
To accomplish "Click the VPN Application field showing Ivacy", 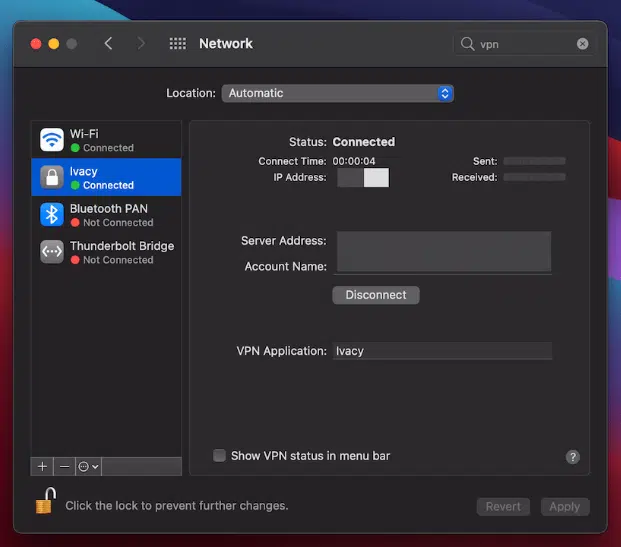I will click(442, 351).
